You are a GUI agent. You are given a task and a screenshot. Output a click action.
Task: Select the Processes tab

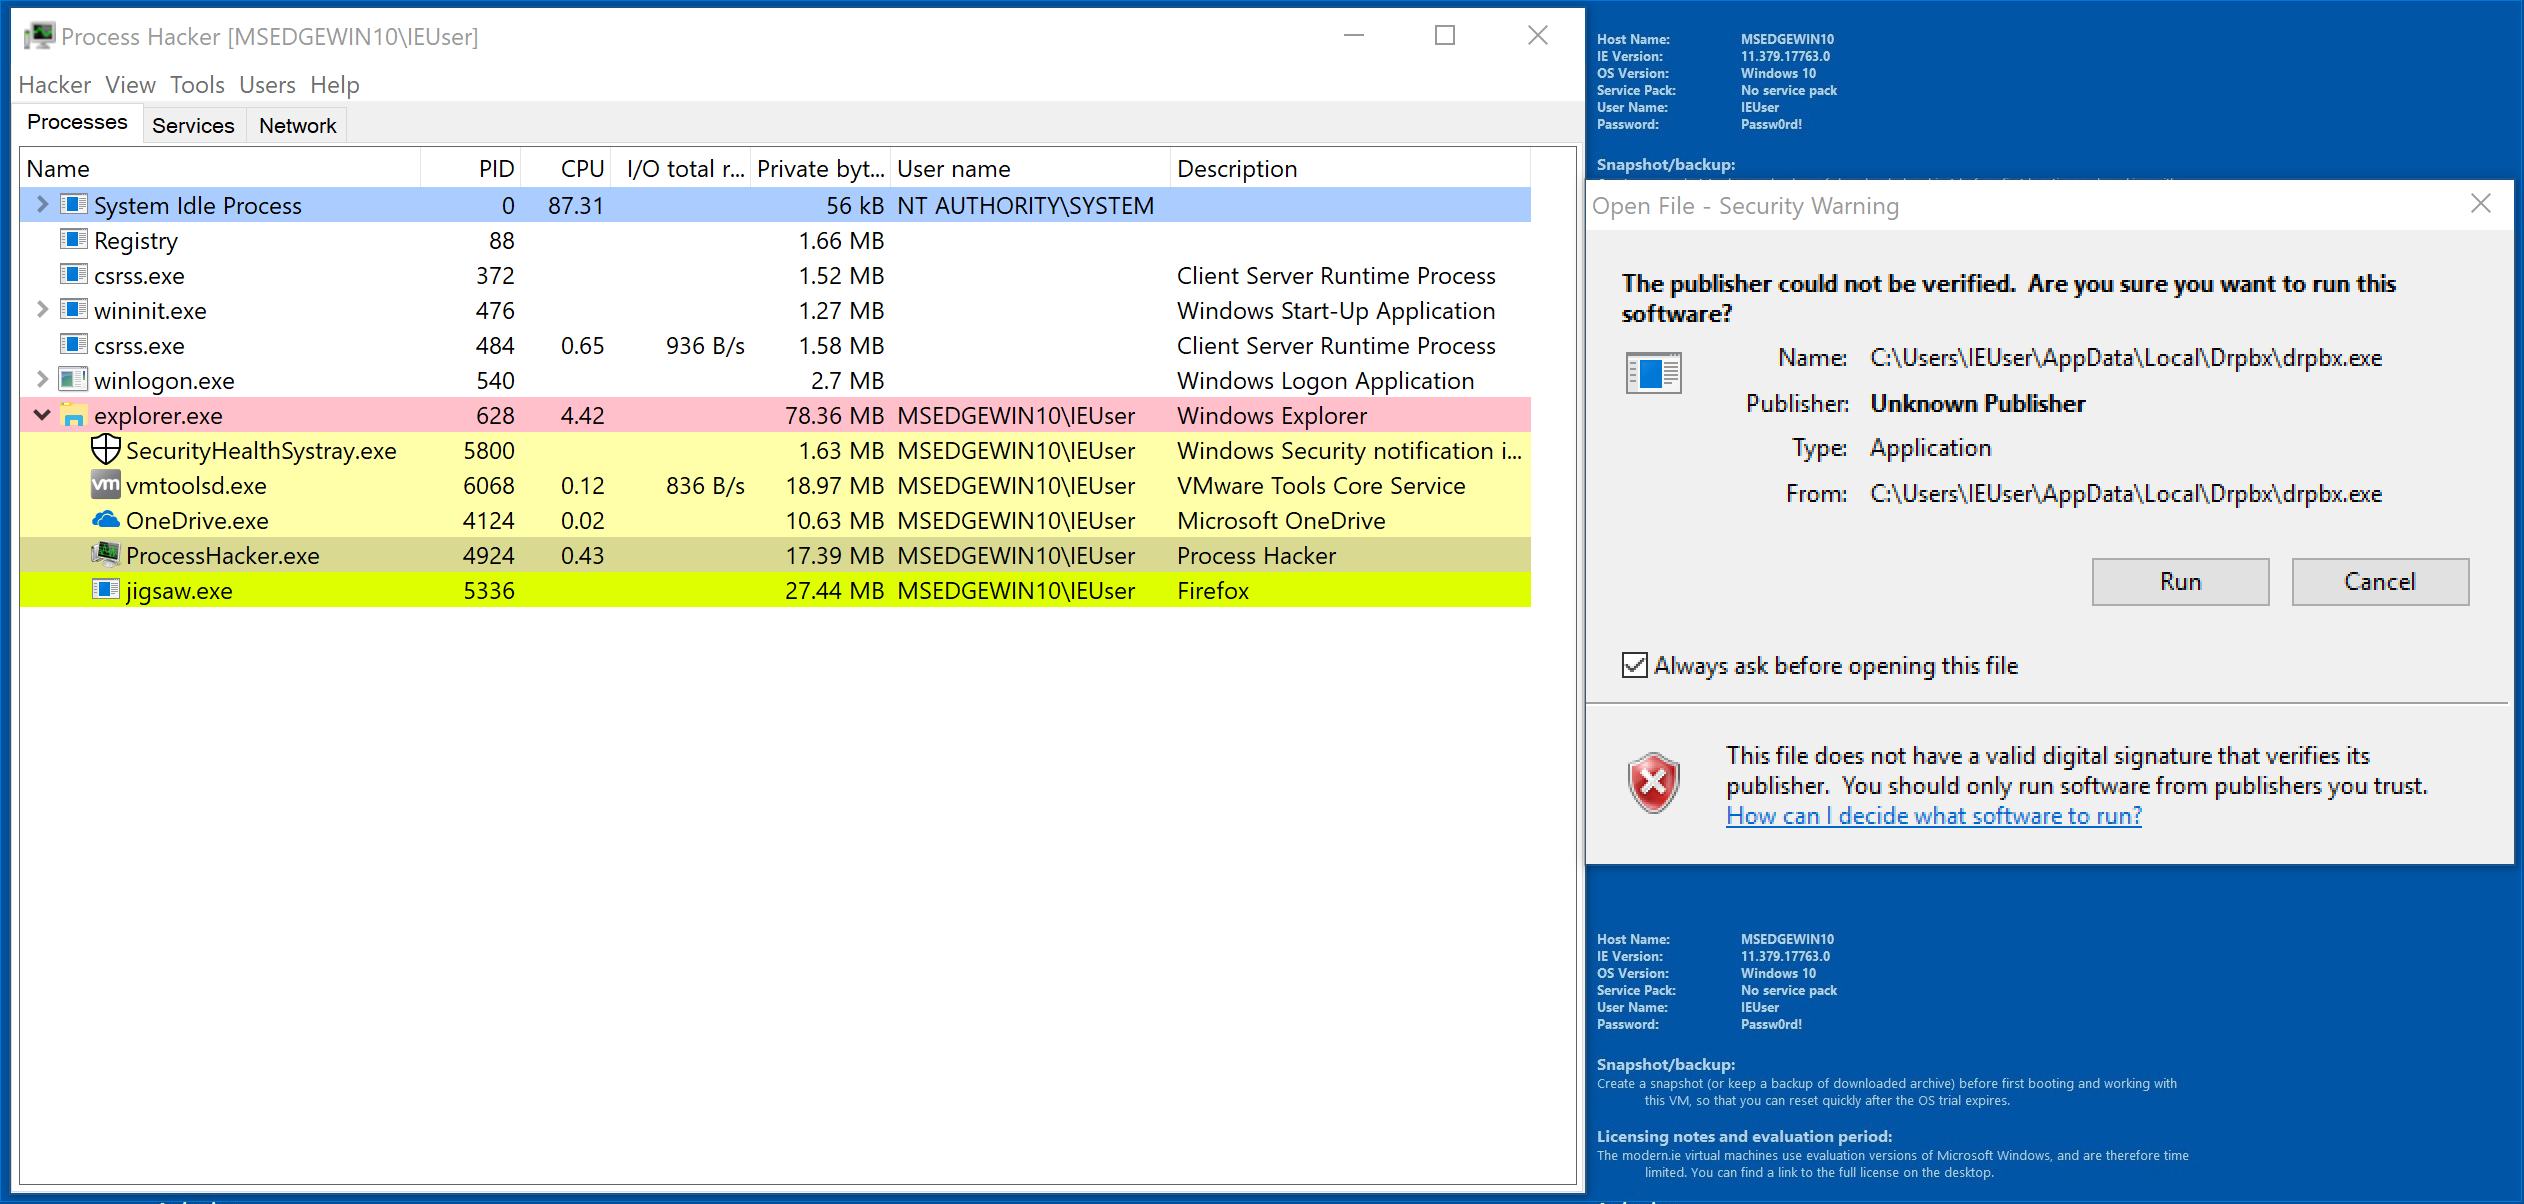tap(78, 123)
